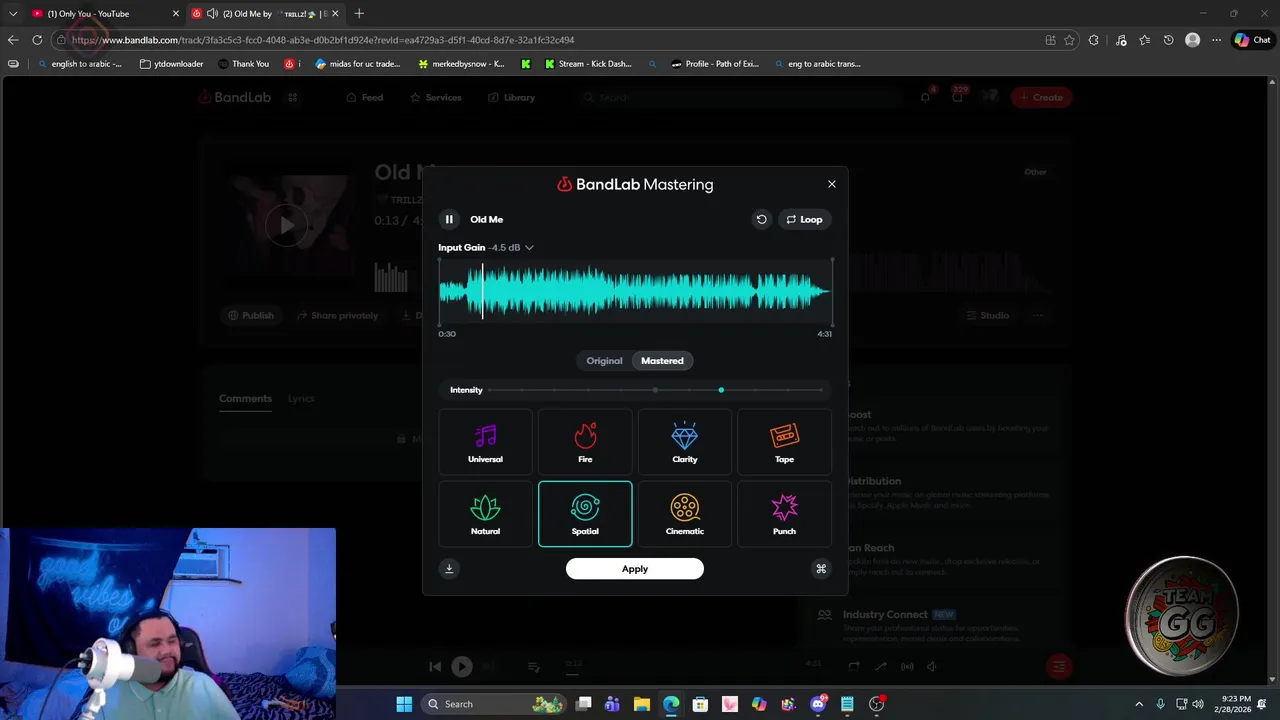Click the BandLab search field
1280x720 pixels.
tap(740, 97)
